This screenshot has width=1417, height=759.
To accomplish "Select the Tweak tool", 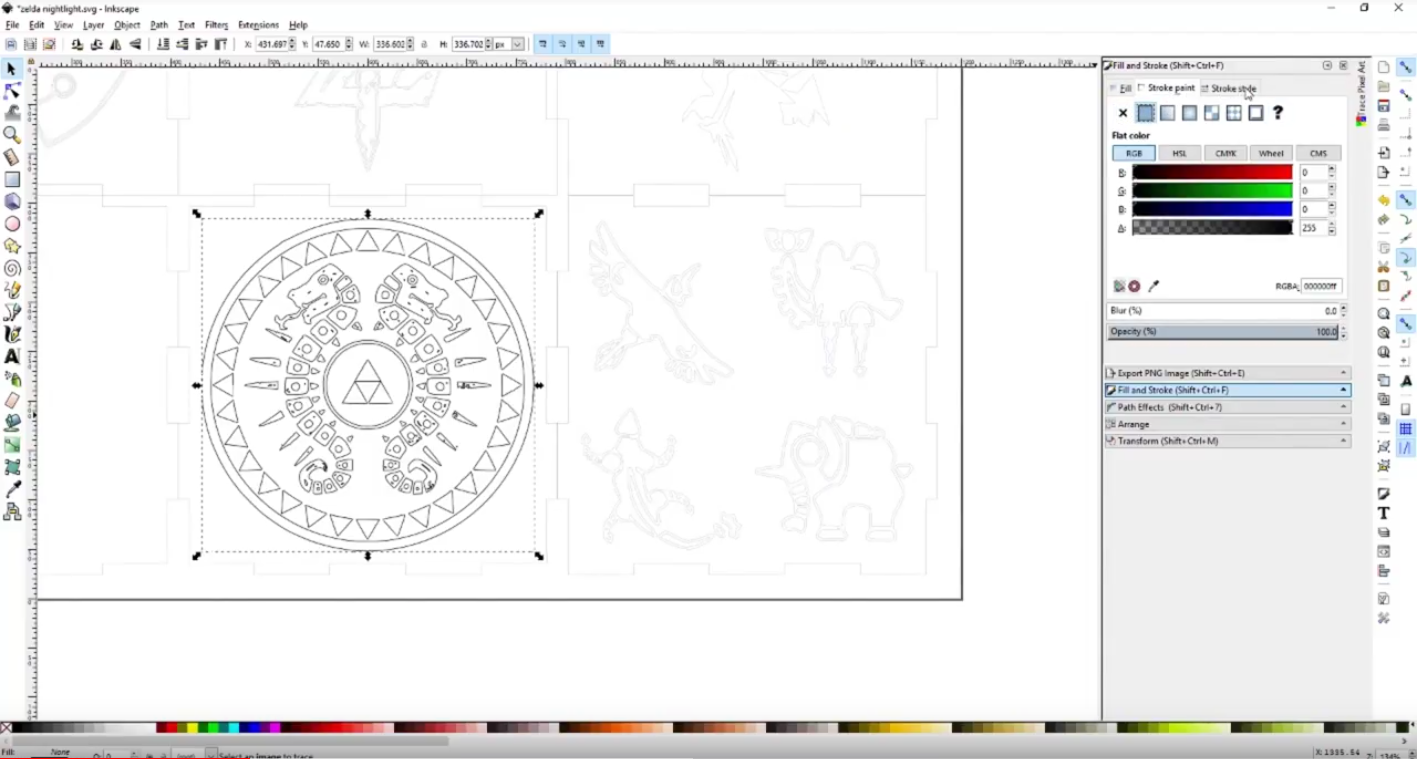I will point(11,113).
